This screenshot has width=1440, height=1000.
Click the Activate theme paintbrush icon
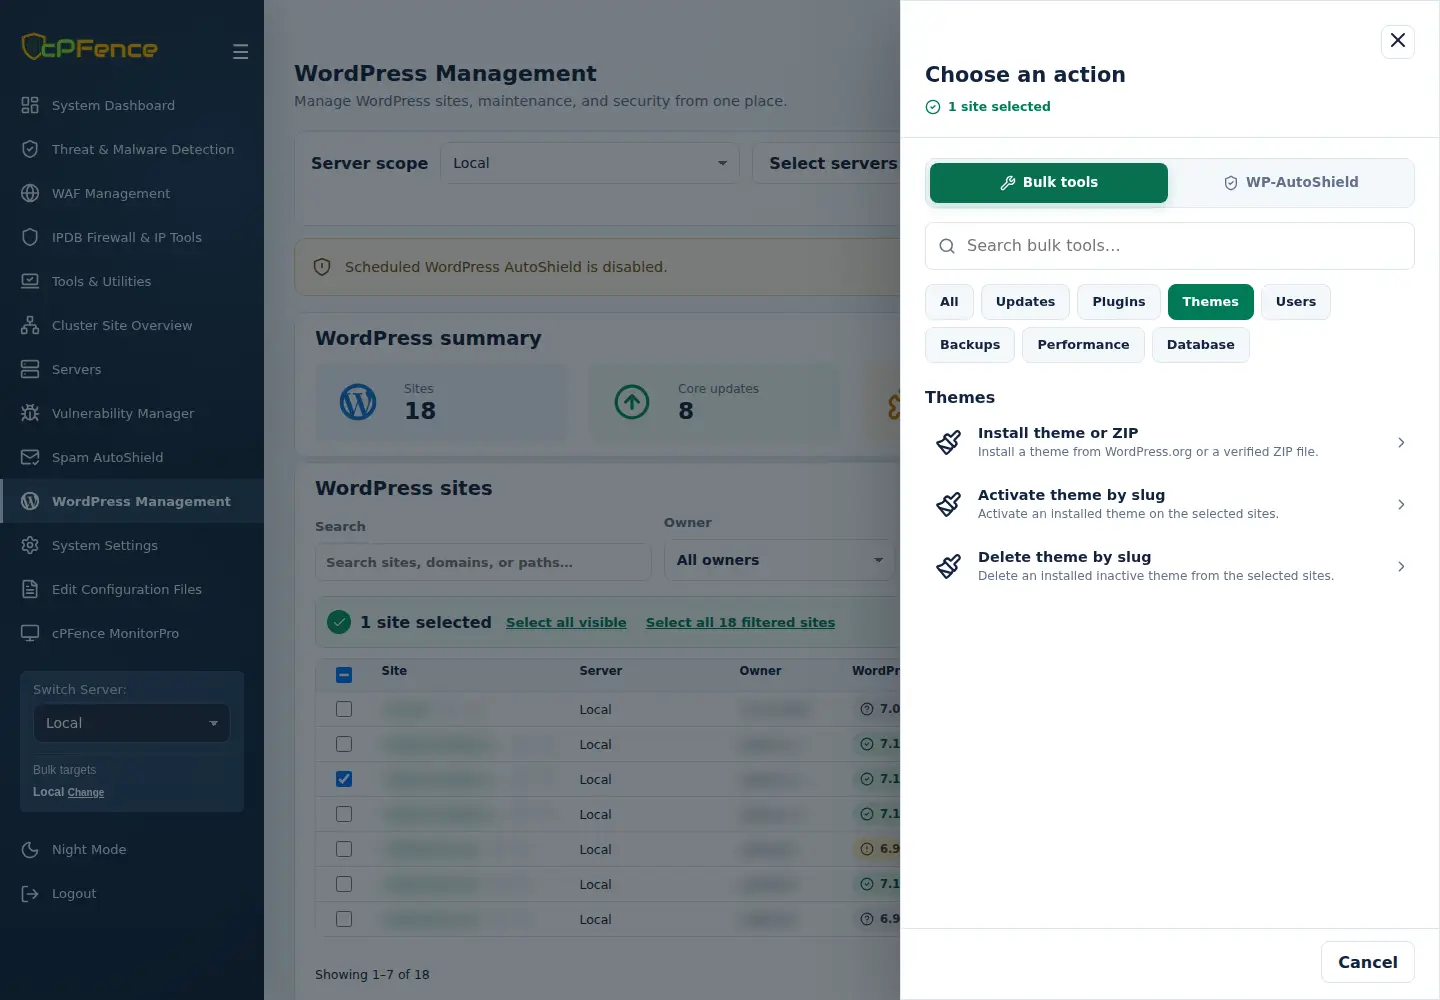(x=949, y=504)
